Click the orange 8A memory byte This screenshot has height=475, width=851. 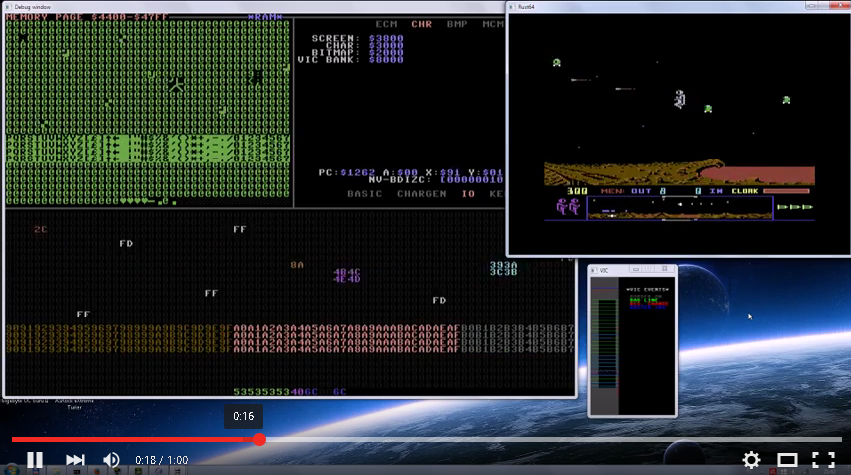pos(297,265)
